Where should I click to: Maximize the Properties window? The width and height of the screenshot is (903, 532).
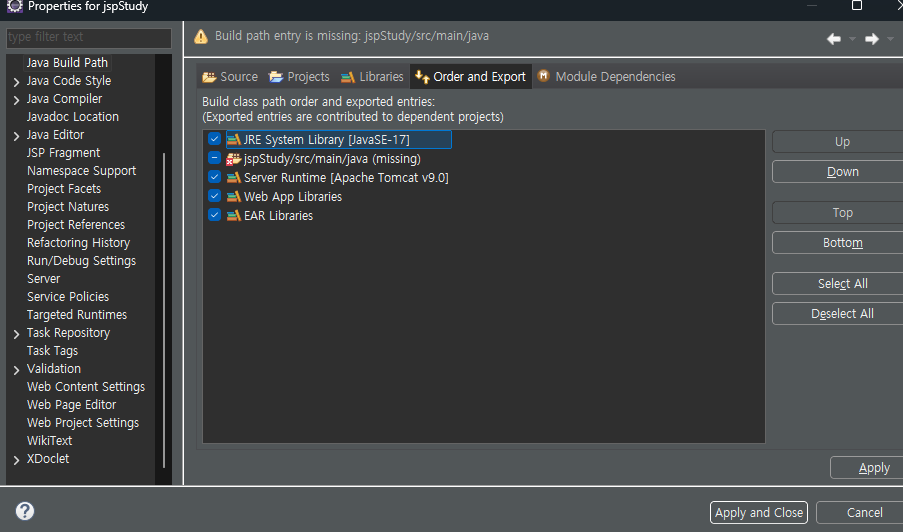coord(857,6)
